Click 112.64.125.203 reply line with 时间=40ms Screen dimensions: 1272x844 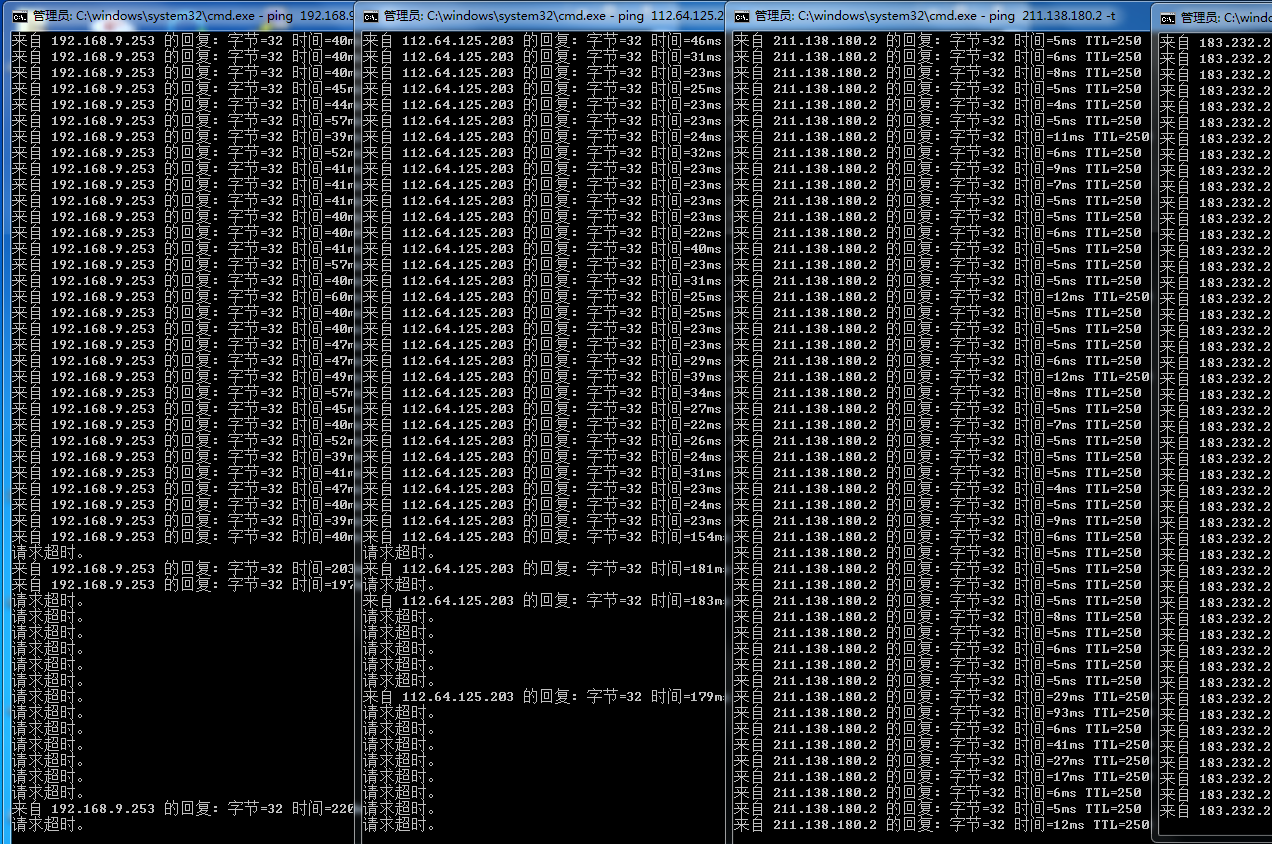tap(542, 249)
